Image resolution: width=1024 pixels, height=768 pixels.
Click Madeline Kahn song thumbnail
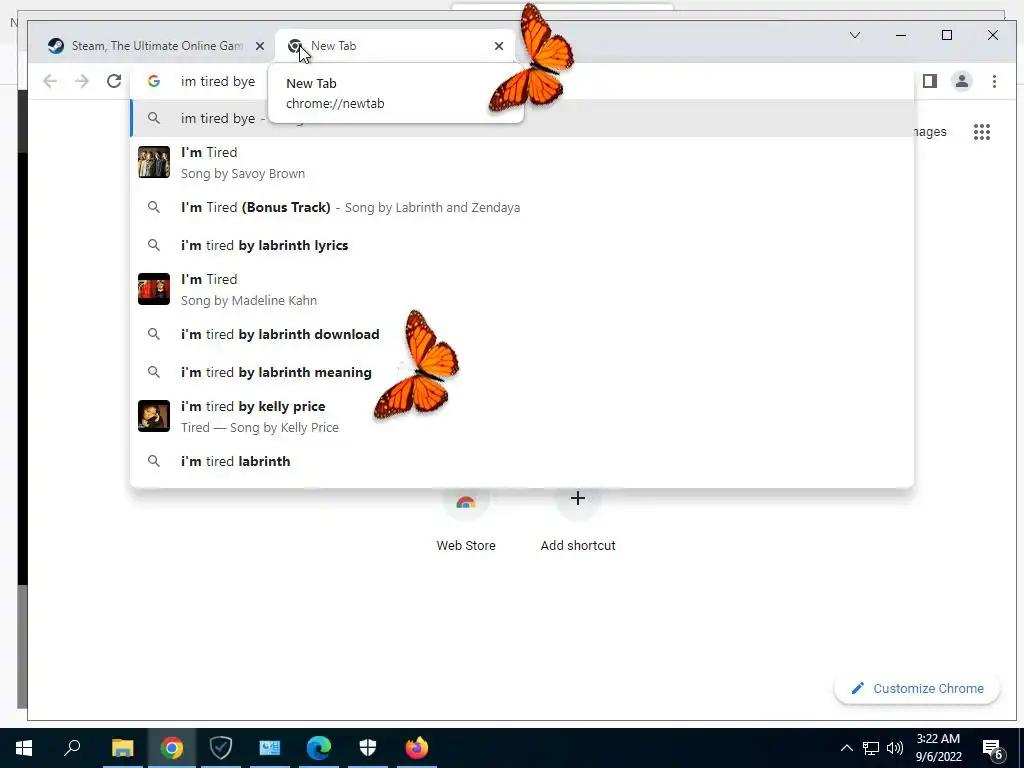click(154, 289)
